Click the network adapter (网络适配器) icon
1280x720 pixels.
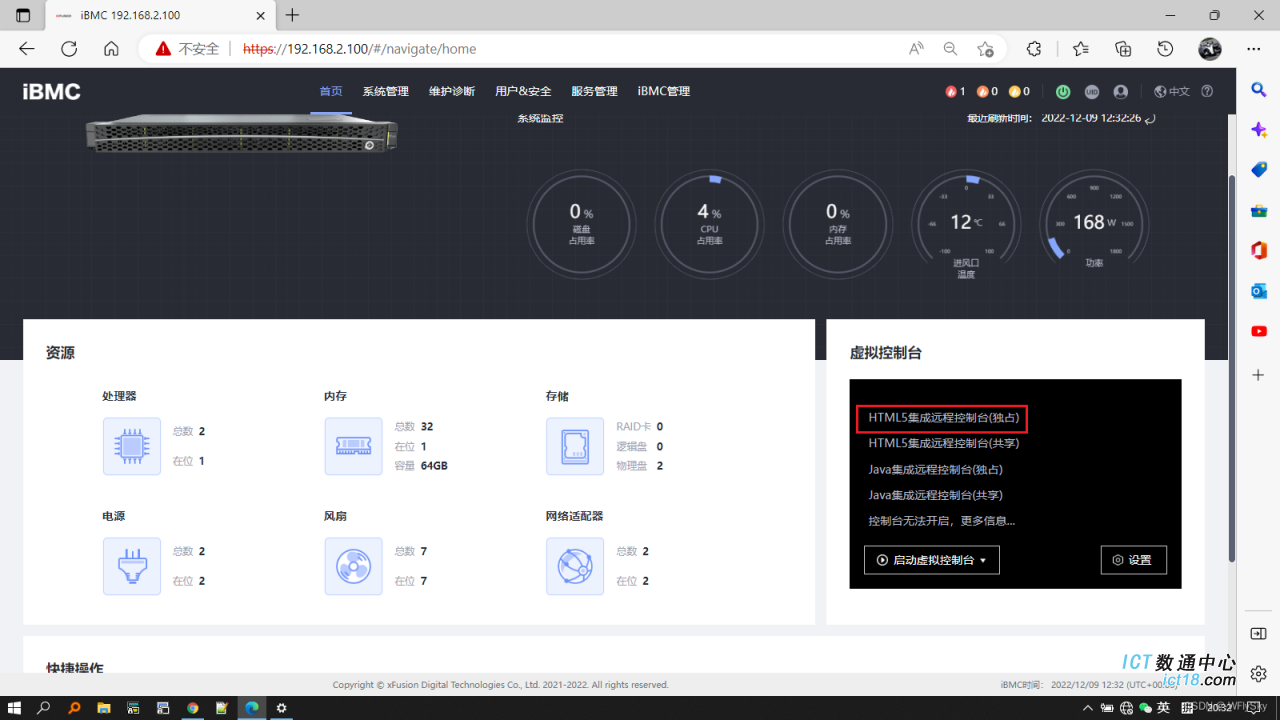[x=575, y=566]
